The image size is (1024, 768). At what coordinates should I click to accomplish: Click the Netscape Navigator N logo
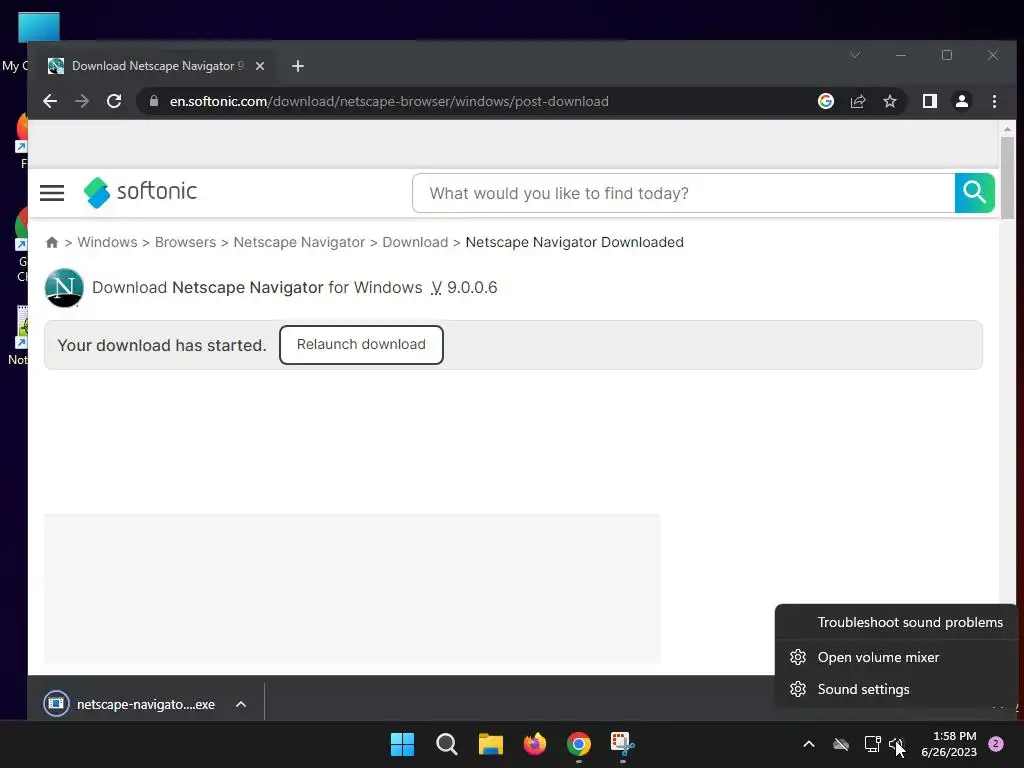tap(64, 287)
